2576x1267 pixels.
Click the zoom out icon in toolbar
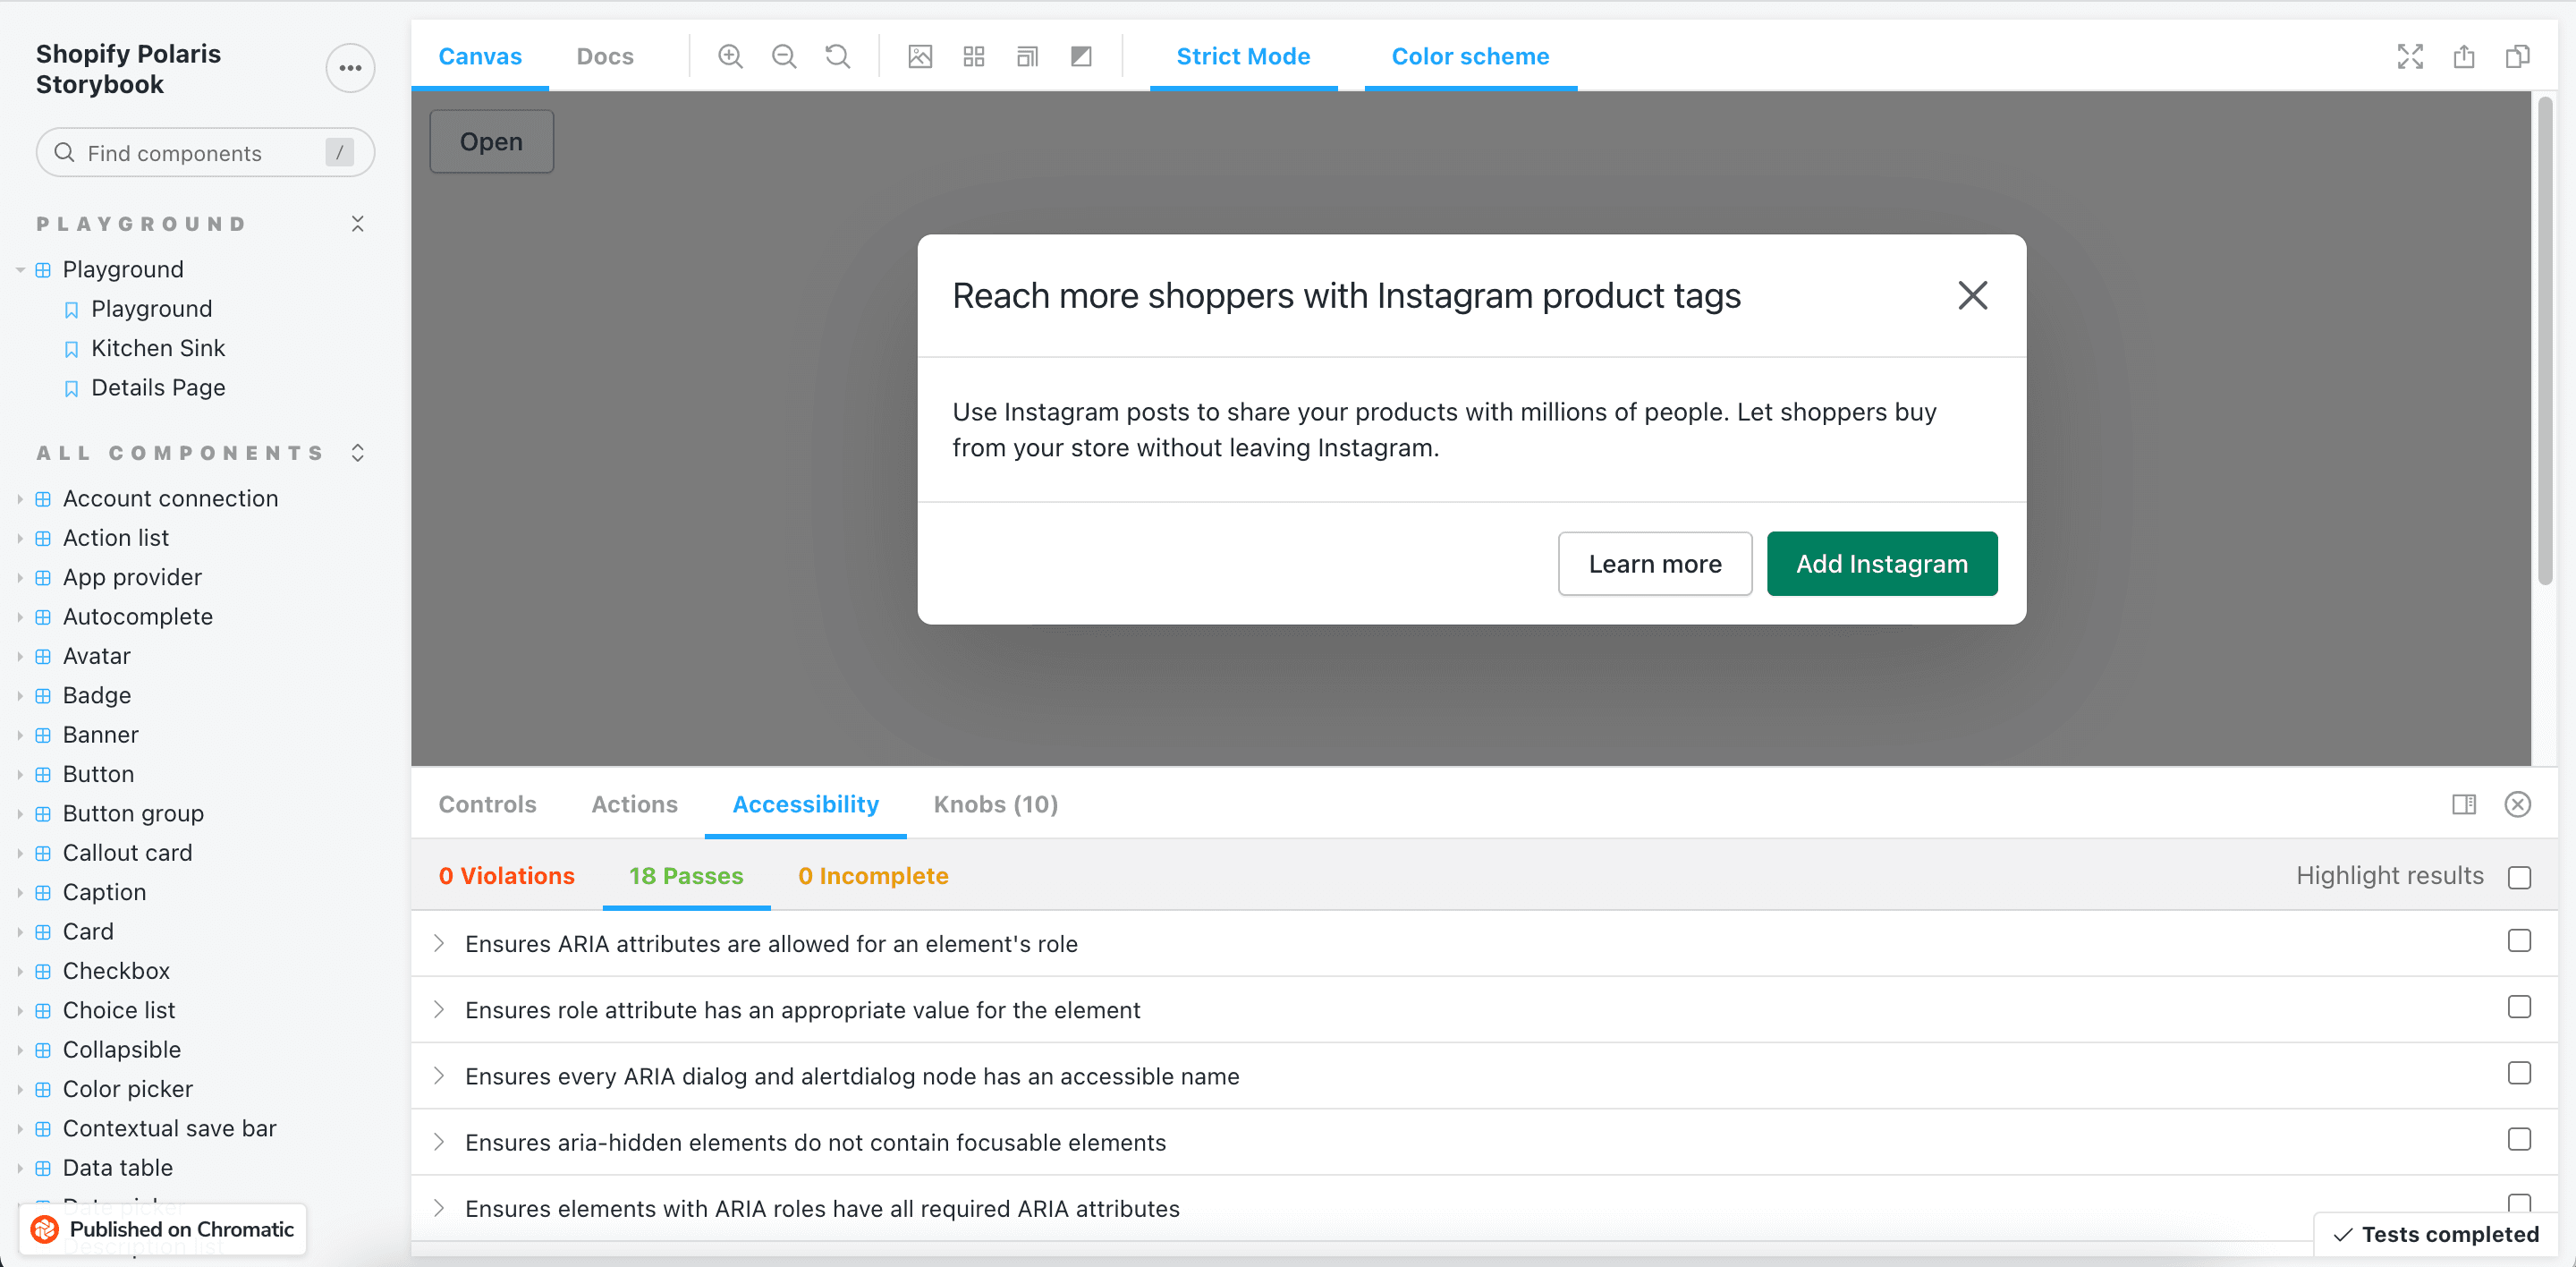pyautogui.click(x=785, y=55)
